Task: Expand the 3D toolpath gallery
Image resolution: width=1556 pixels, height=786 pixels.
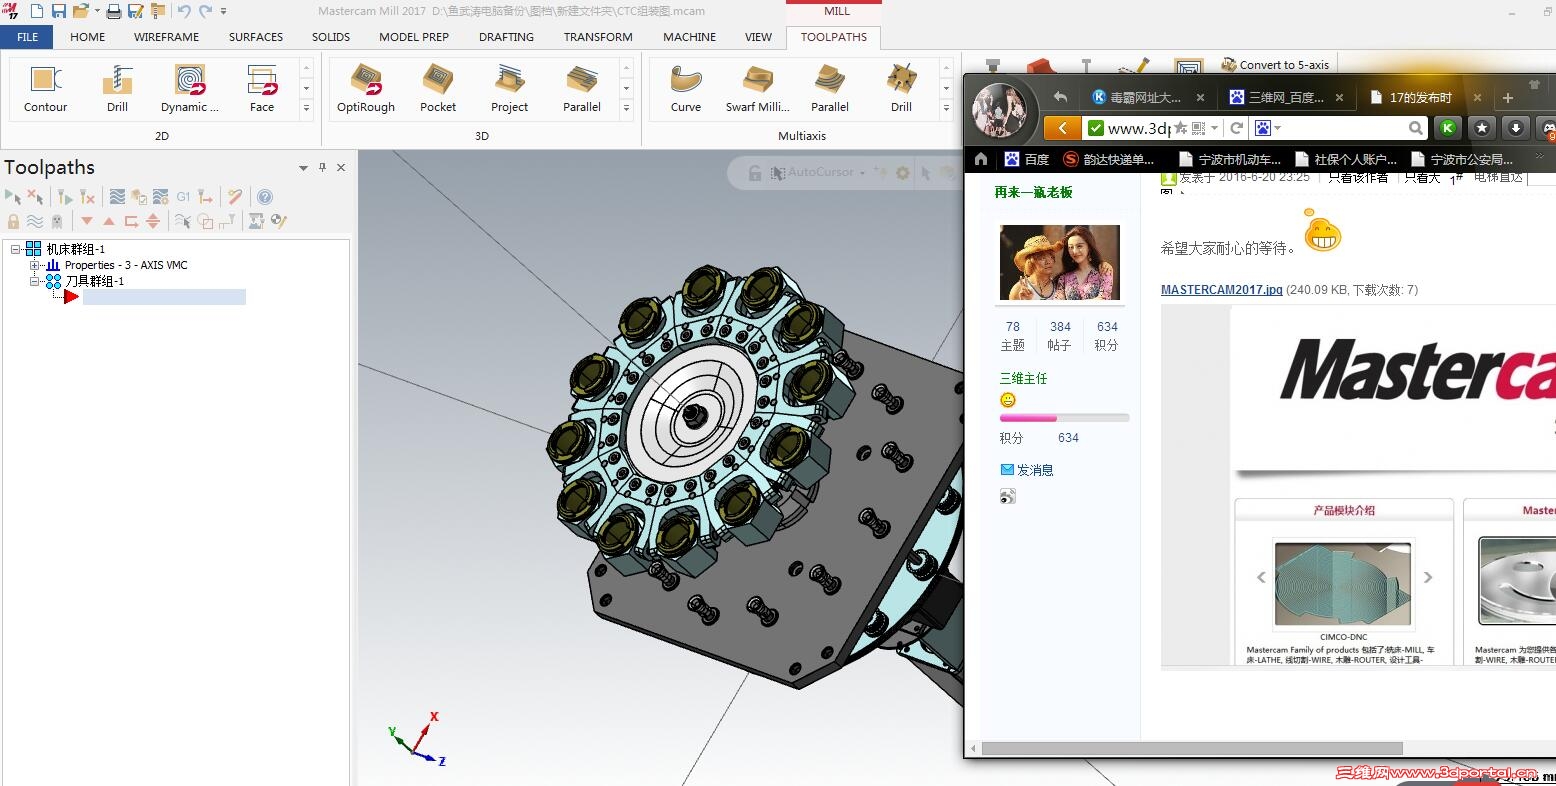Action: pos(627,107)
